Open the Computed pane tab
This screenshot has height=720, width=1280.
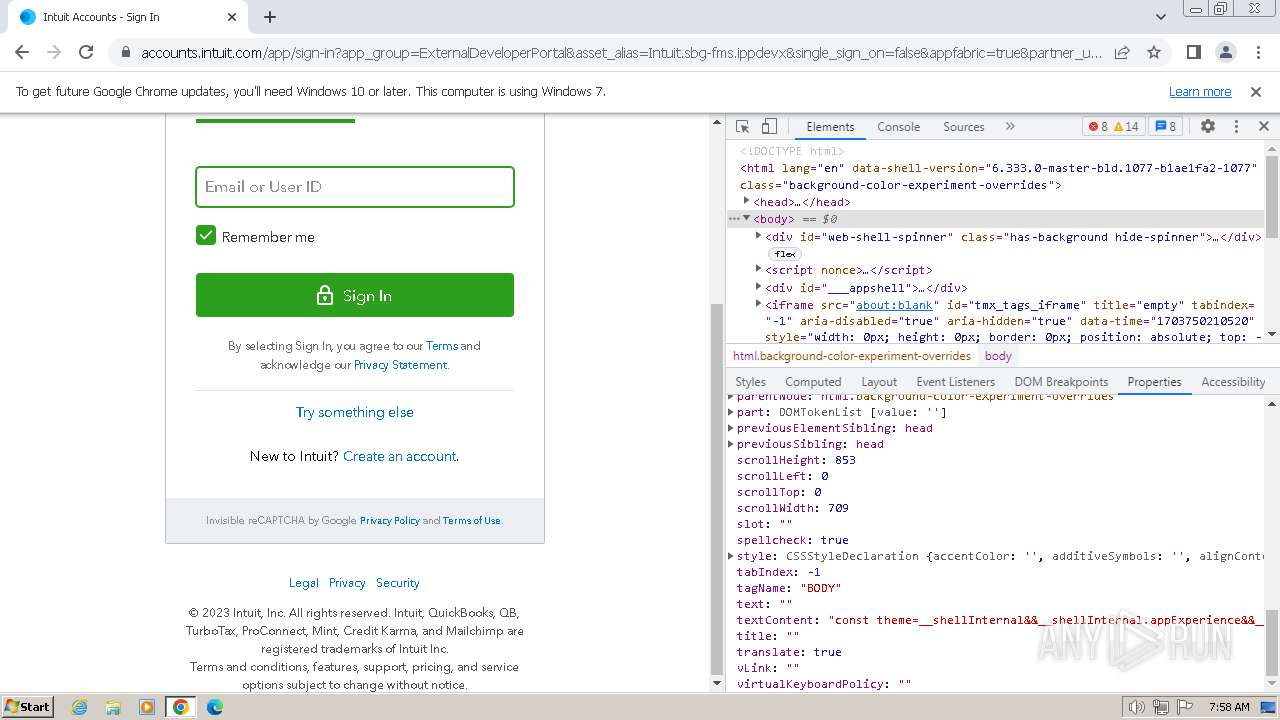click(x=813, y=382)
